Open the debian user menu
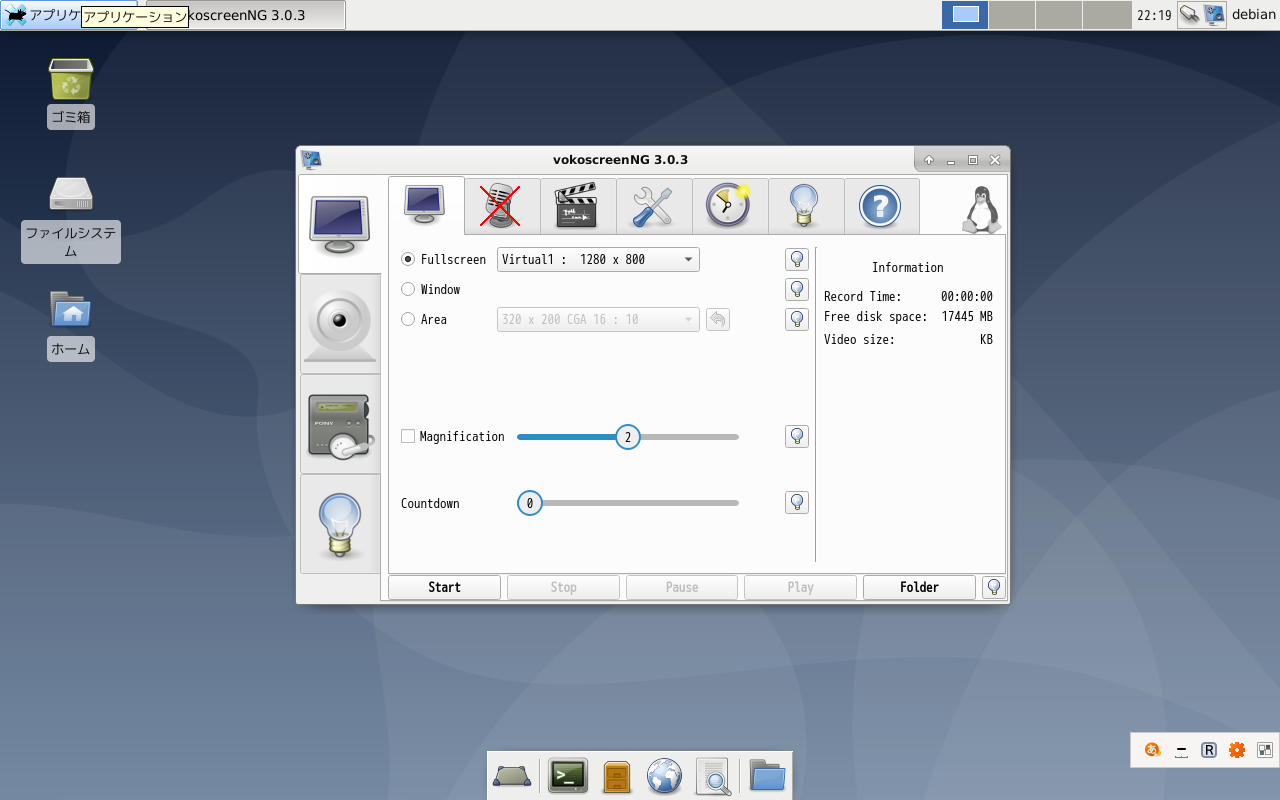This screenshot has width=1280, height=800. click(x=1253, y=15)
